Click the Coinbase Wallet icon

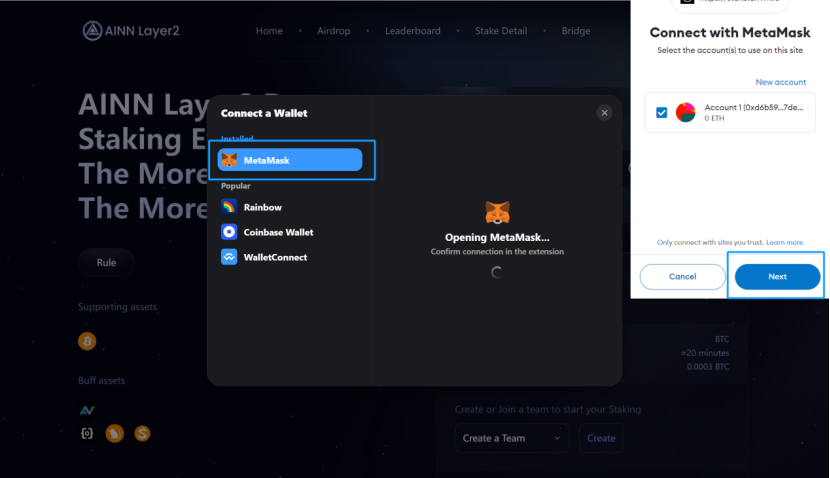click(x=229, y=232)
